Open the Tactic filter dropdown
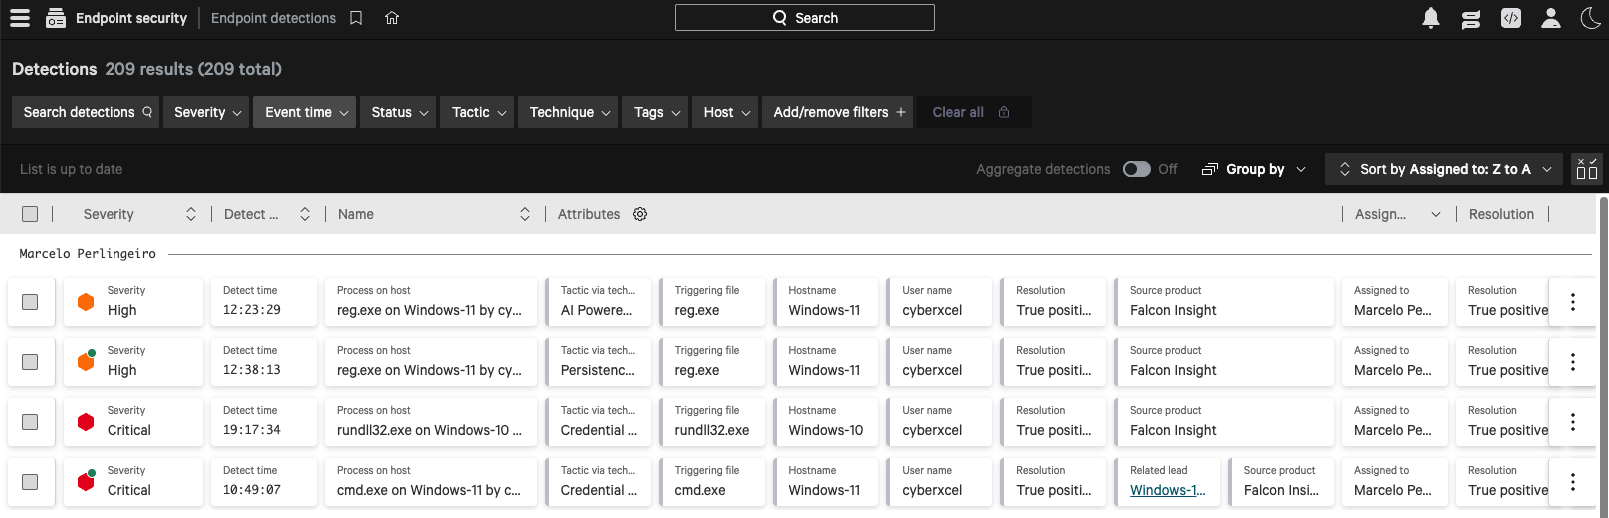 point(479,112)
